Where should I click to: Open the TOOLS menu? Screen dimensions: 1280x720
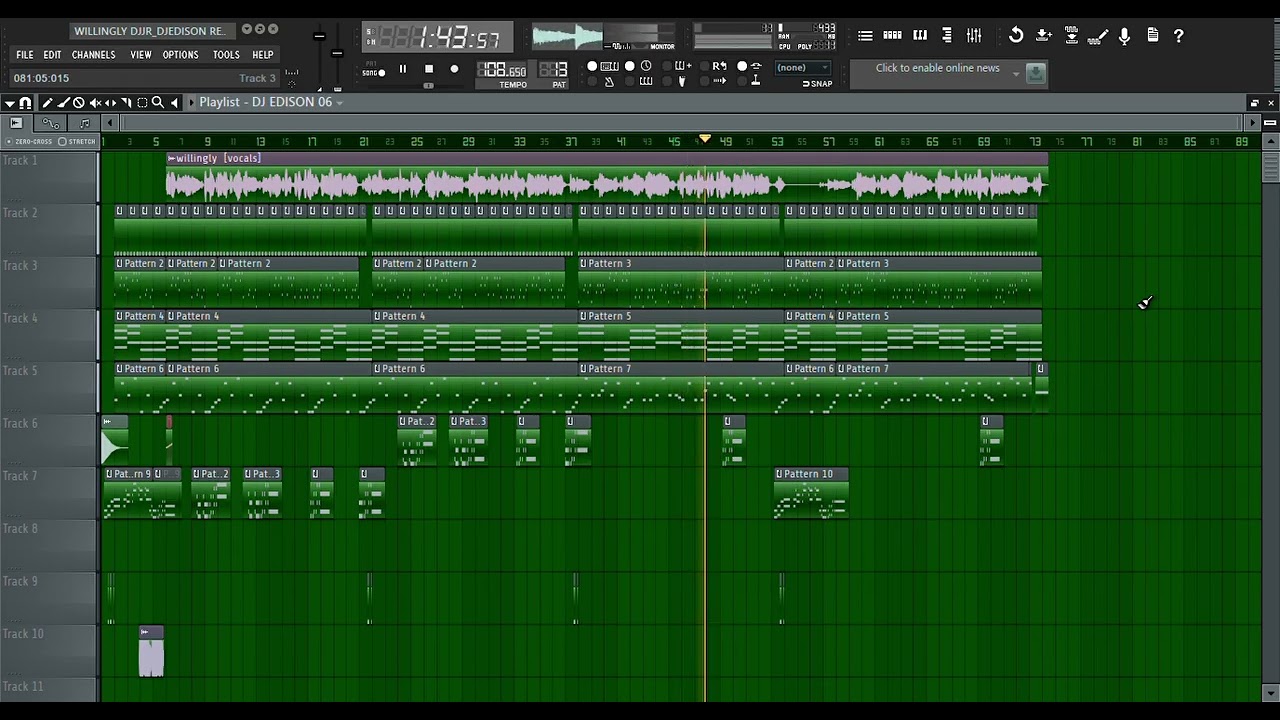tap(226, 55)
